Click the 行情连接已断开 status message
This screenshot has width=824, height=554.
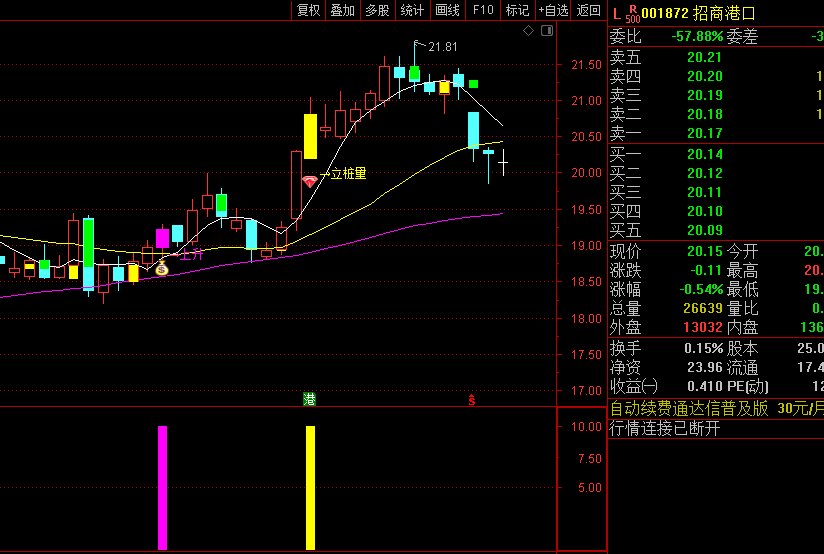[664, 428]
